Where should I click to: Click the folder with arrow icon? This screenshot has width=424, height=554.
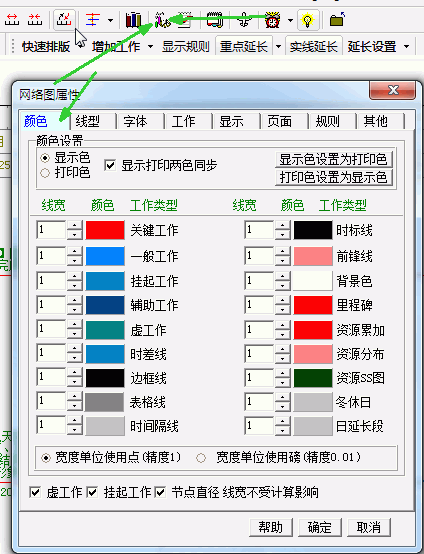coord(337,20)
